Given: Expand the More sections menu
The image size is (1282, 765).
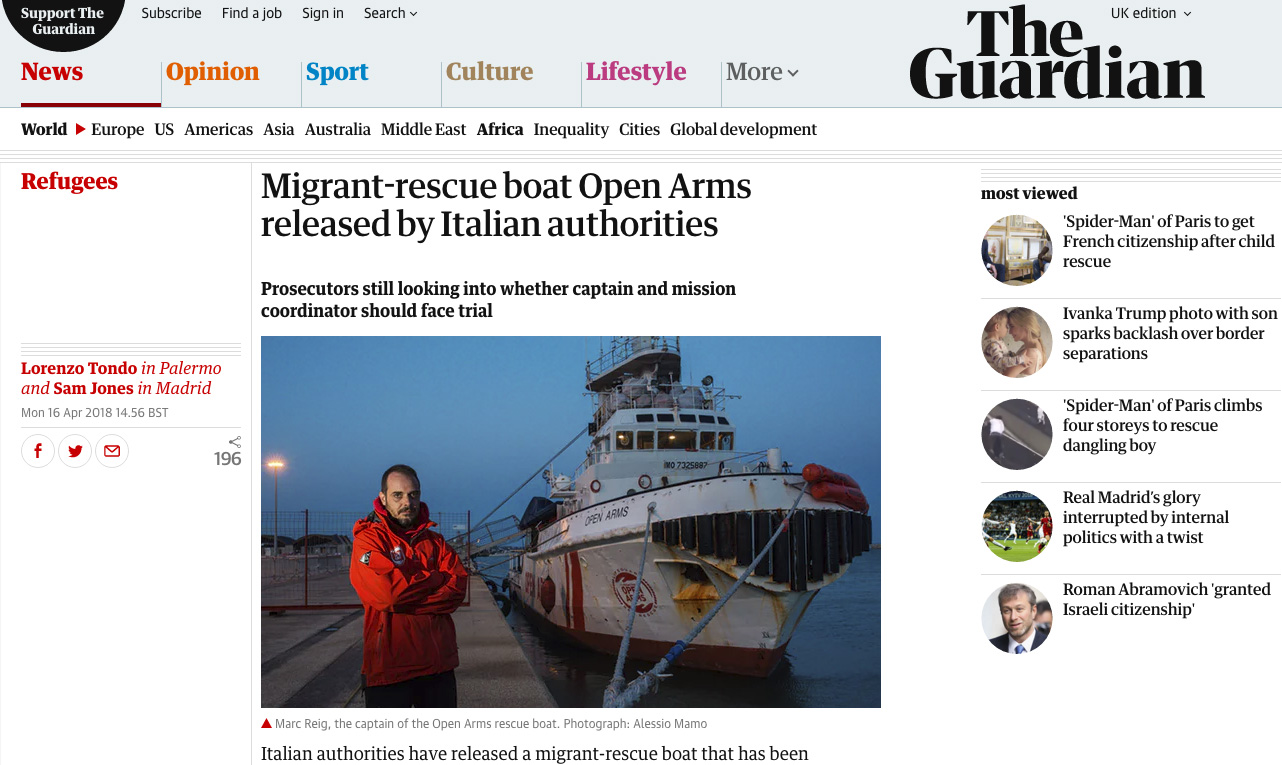Looking at the screenshot, I should click(762, 72).
